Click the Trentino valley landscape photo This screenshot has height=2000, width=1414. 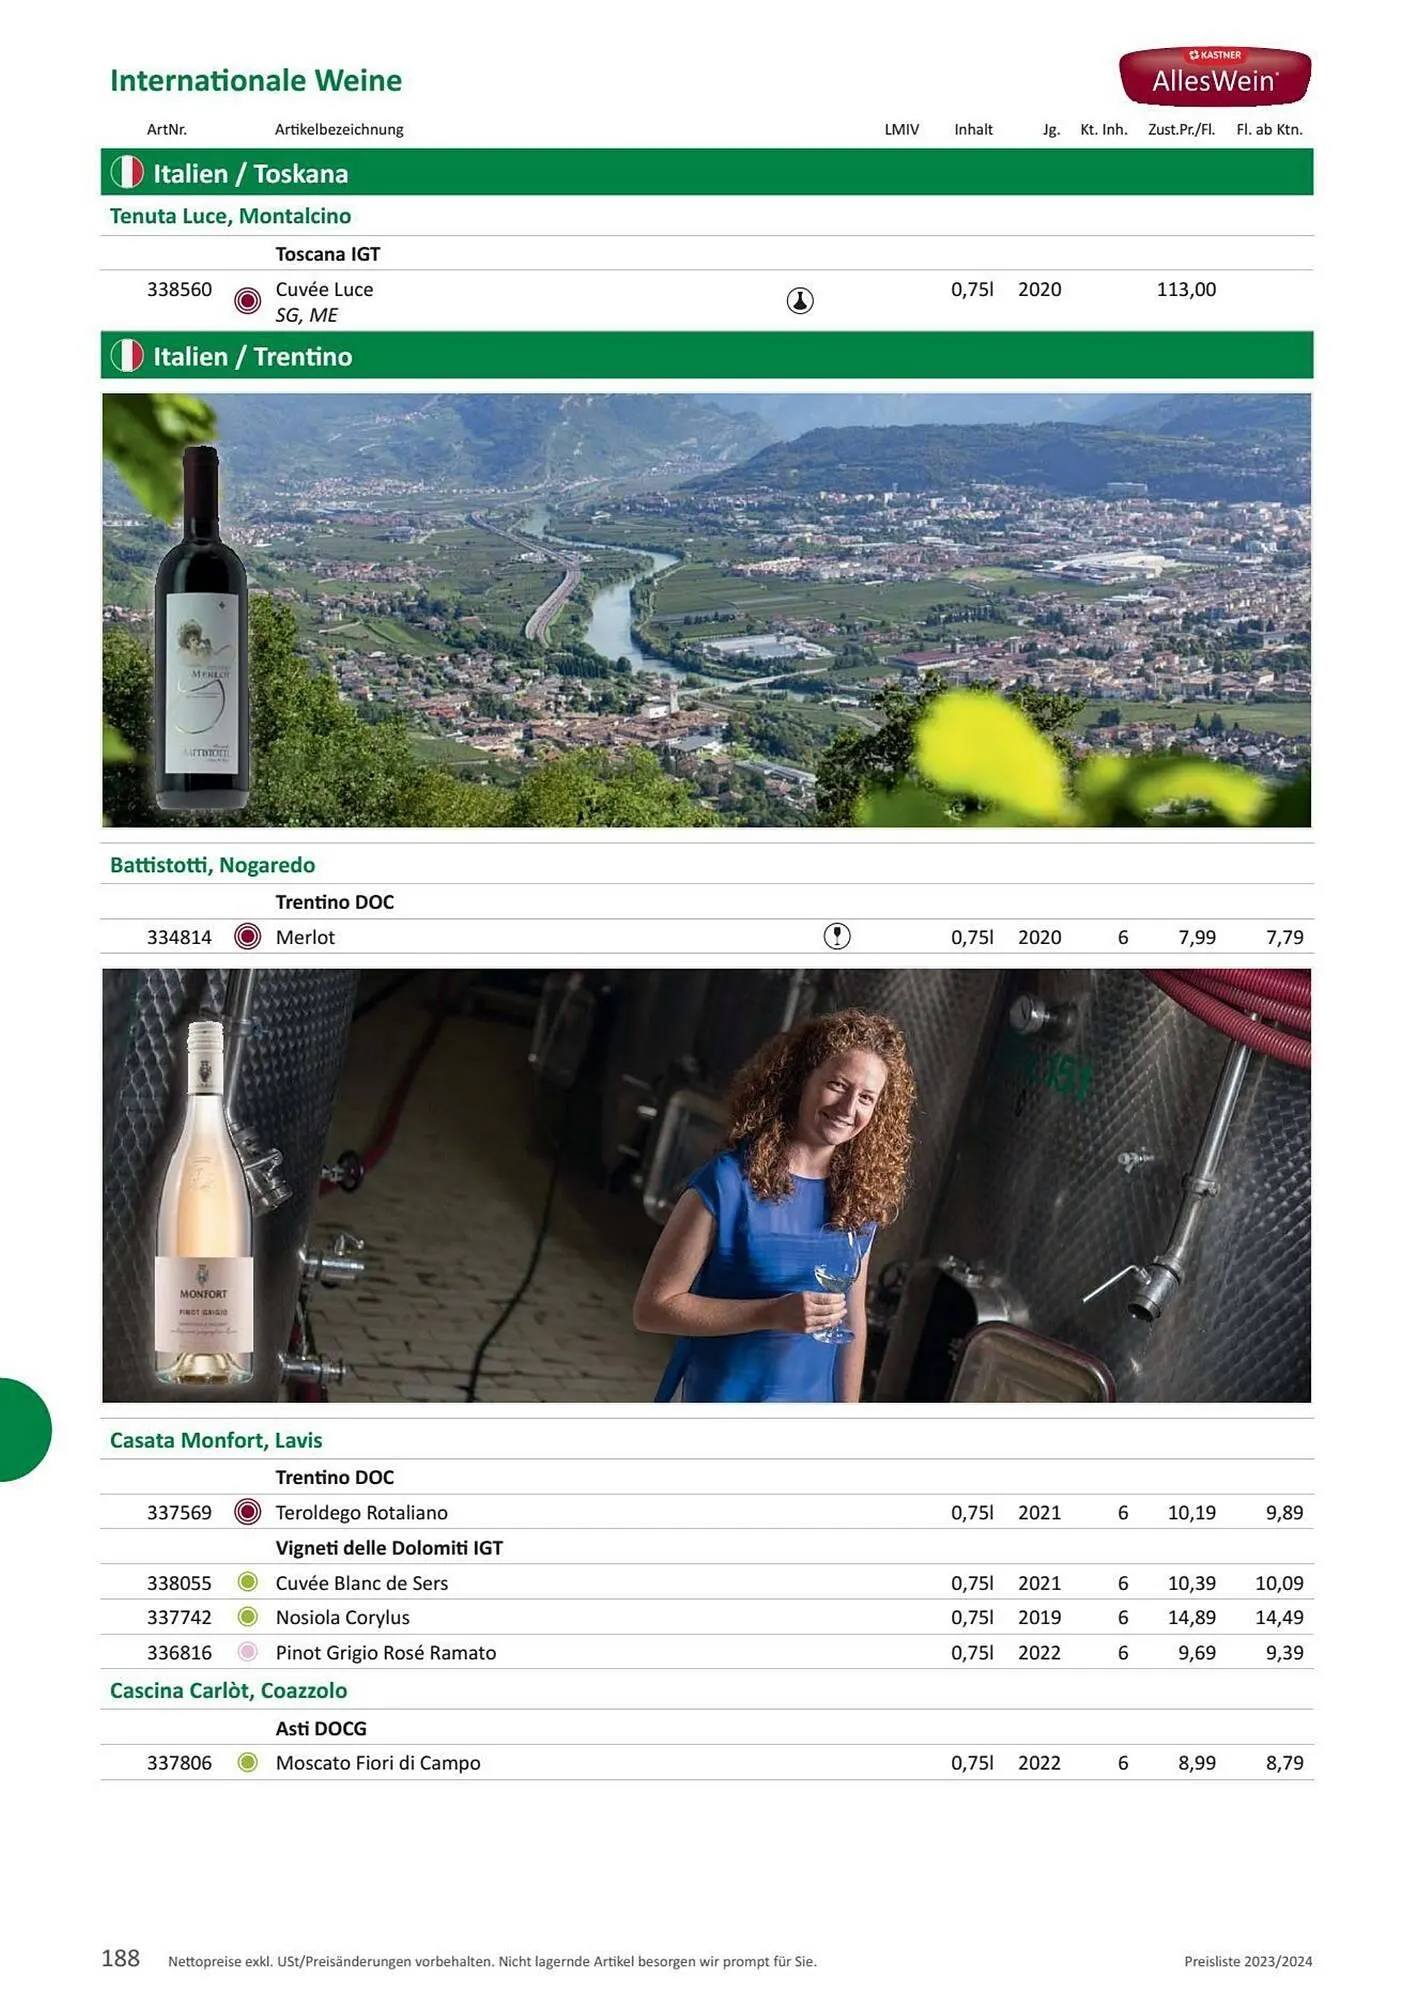click(x=706, y=610)
